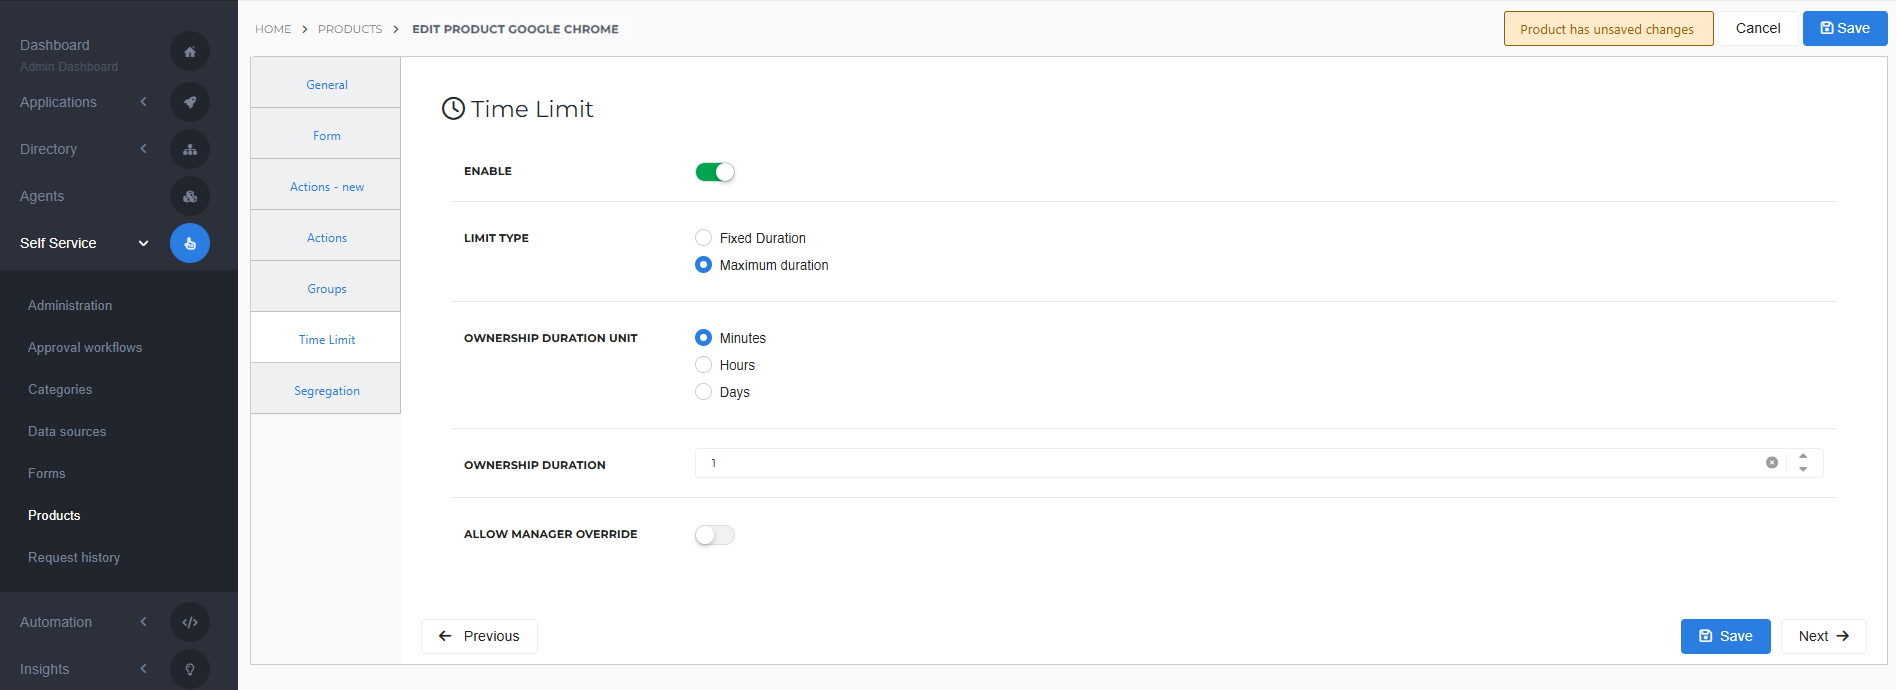The width and height of the screenshot is (1897, 690).
Task: Click the Self Service hand icon
Action: point(190,243)
